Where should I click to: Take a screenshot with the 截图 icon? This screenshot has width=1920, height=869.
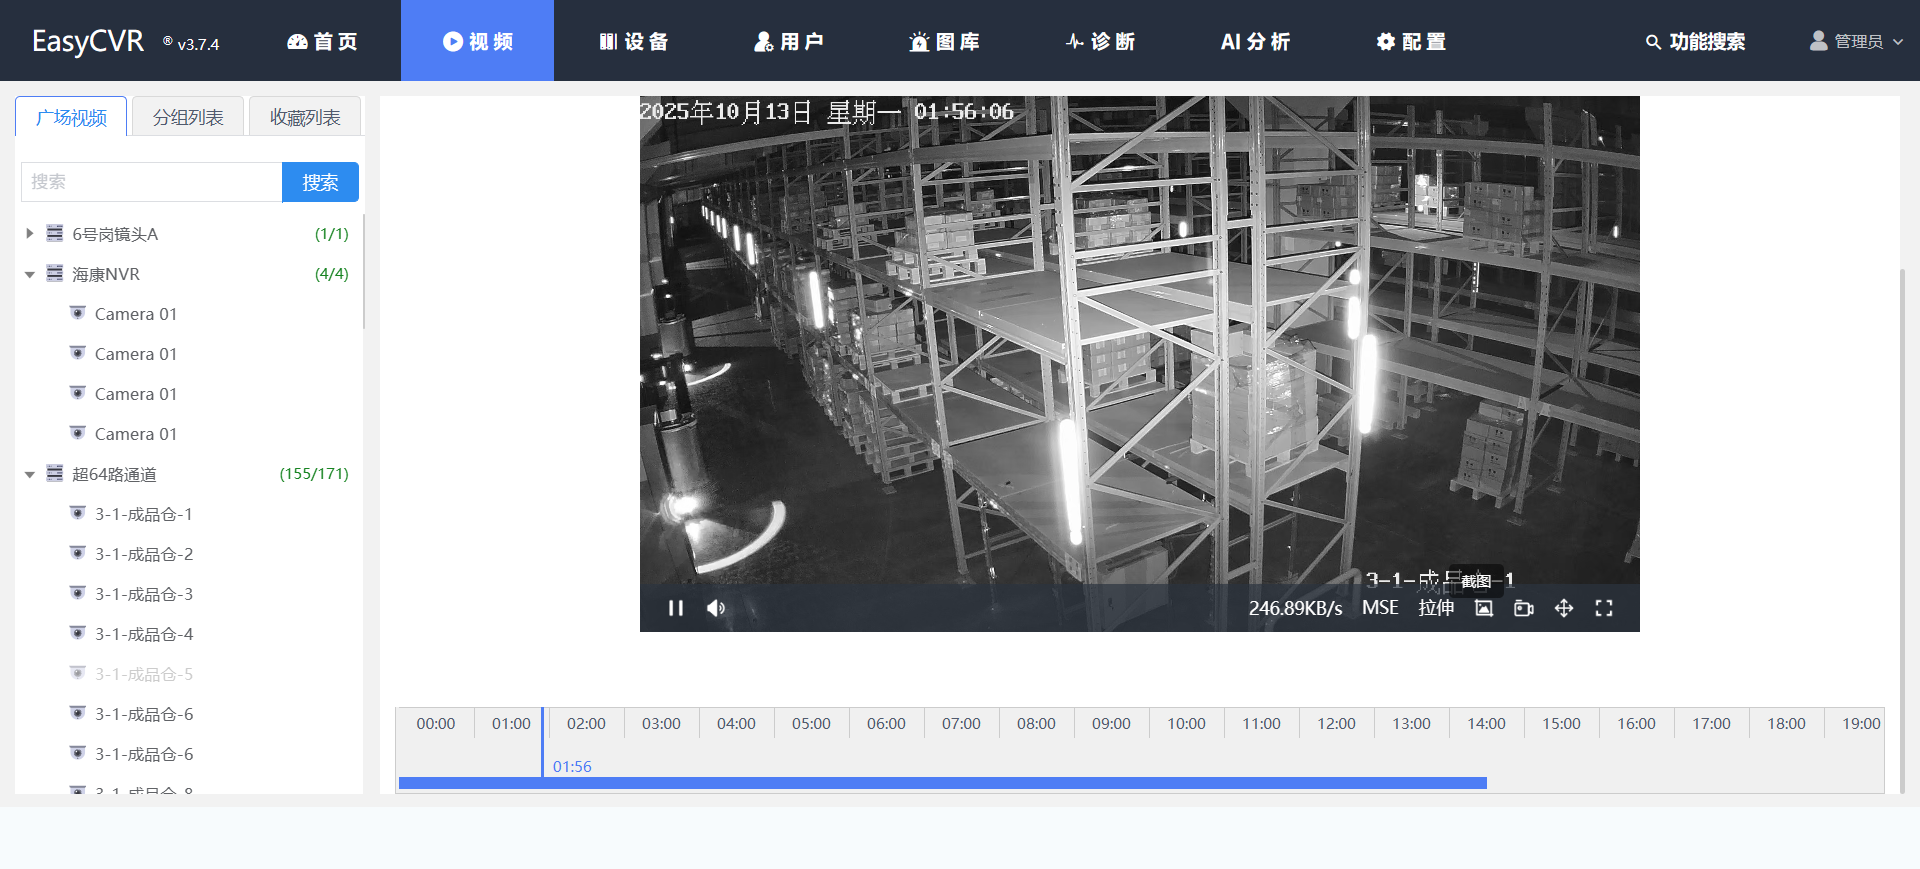[x=1484, y=608]
